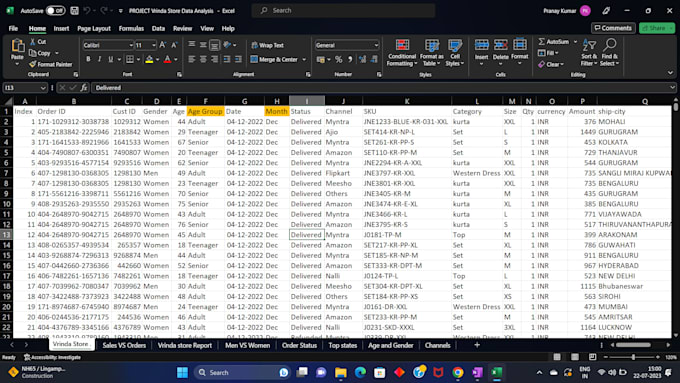Toggle the AutoSave switch
Image resolution: width=680 pixels, height=383 pixels.
pos(56,10)
